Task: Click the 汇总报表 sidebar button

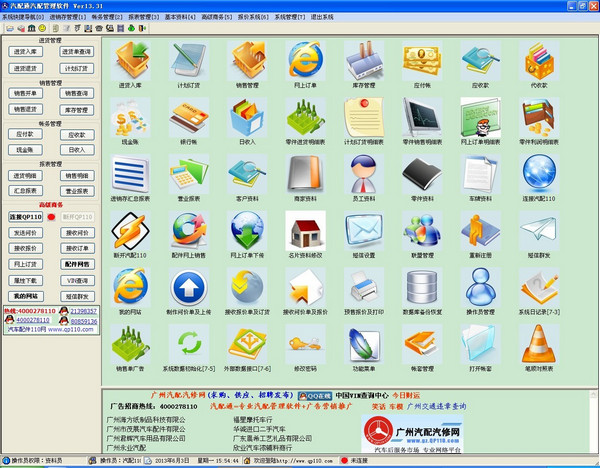Action: tap(26, 191)
